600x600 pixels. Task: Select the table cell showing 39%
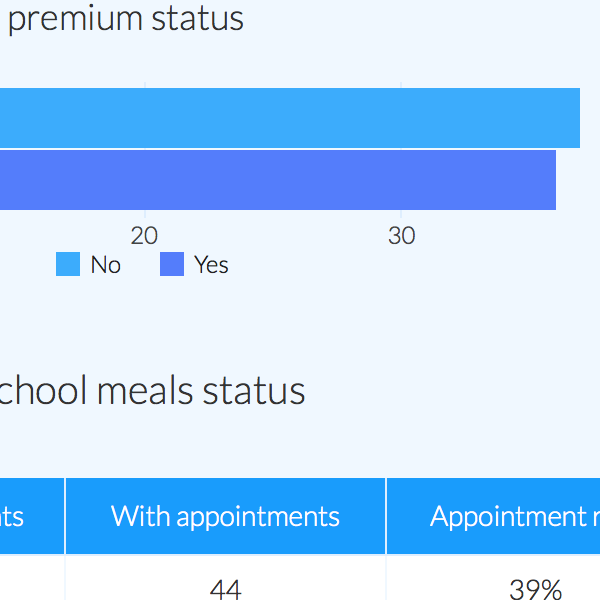535,589
